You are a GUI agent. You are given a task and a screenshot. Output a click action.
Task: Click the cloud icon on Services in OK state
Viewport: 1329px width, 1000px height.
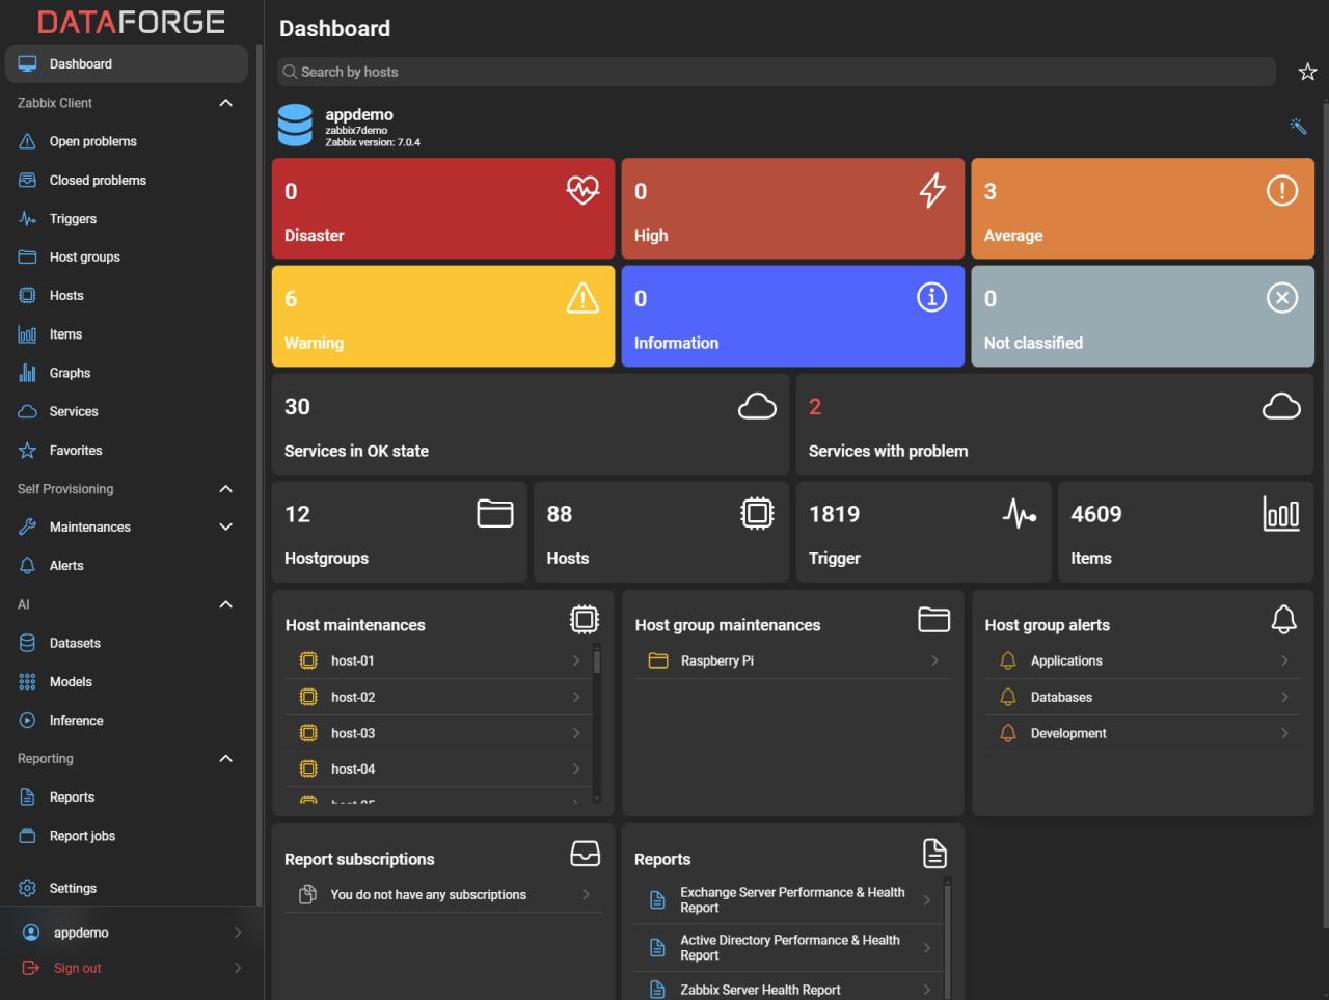click(x=757, y=406)
